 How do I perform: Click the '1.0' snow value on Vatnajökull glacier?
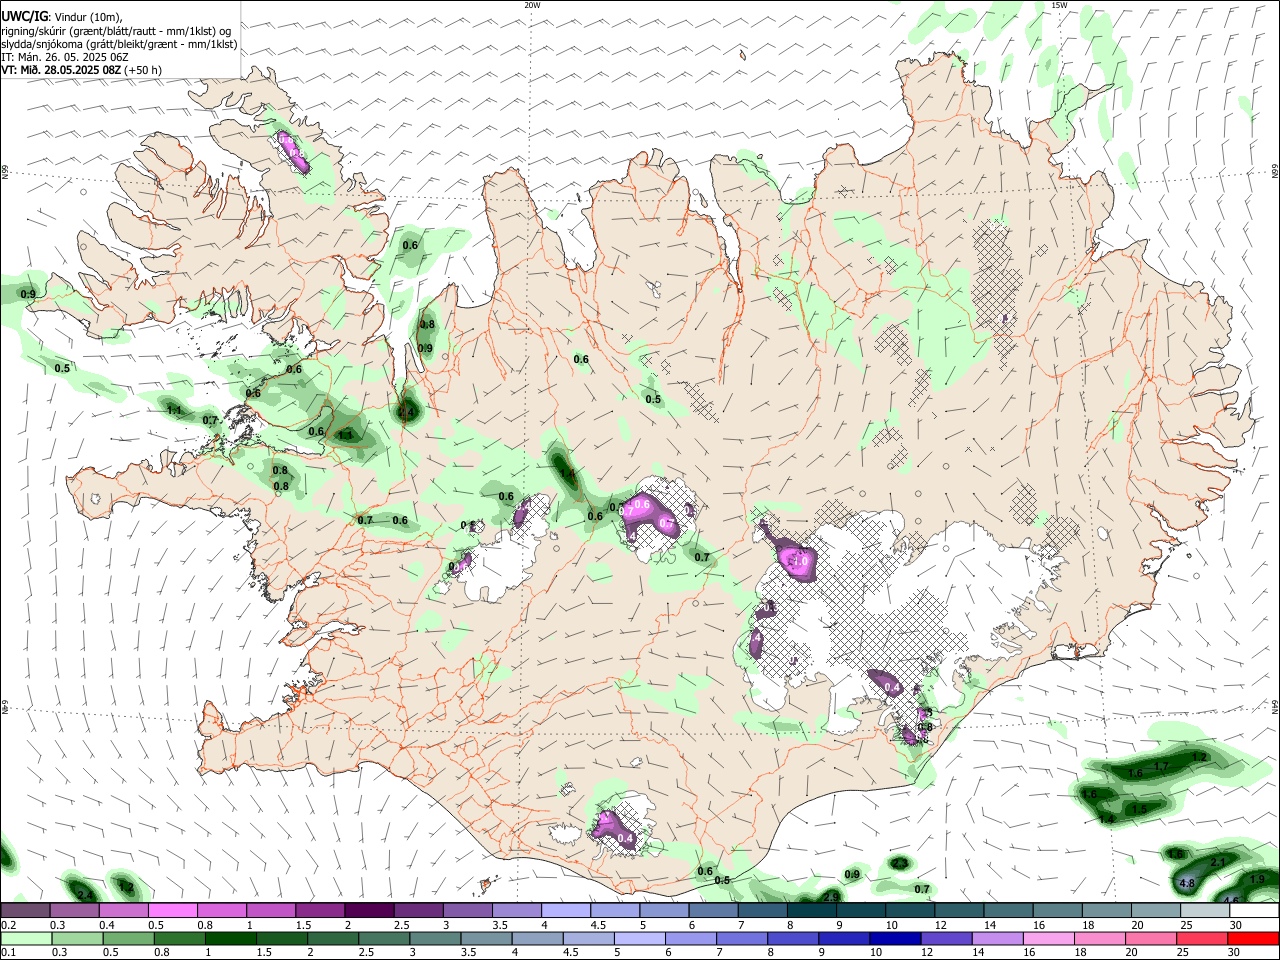801,563
